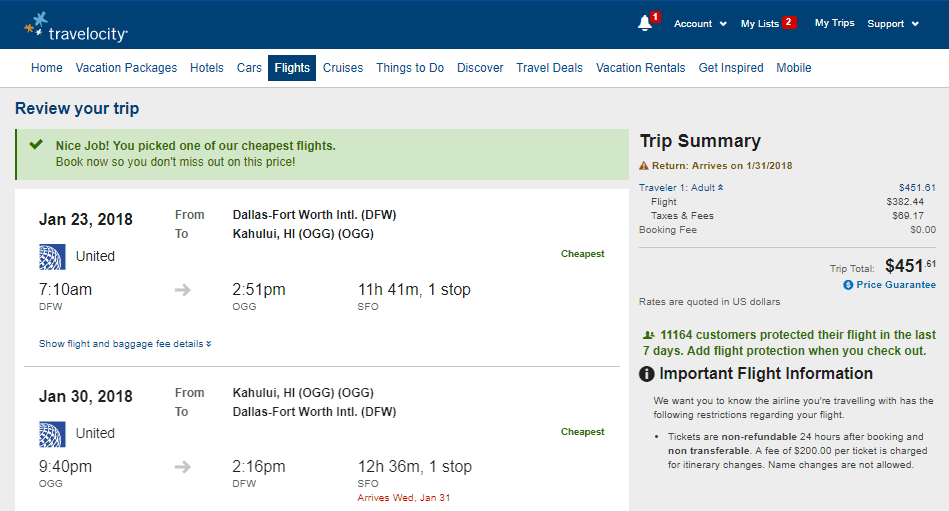The image size is (949, 511).
Task: Open the Cruises tab
Action: point(343,68)
